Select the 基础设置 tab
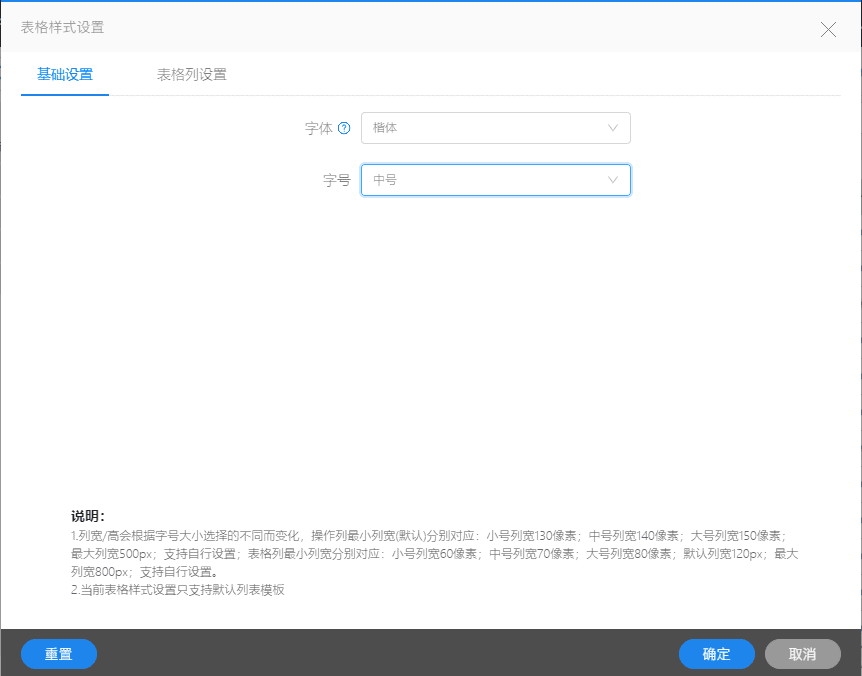The height and width of the screenshot is (676, 862). coord(65,74)
